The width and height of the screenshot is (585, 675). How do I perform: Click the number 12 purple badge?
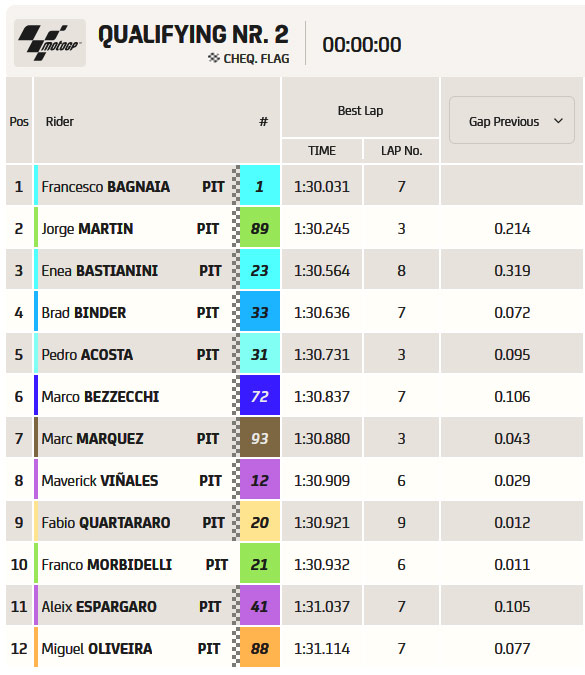260,479
